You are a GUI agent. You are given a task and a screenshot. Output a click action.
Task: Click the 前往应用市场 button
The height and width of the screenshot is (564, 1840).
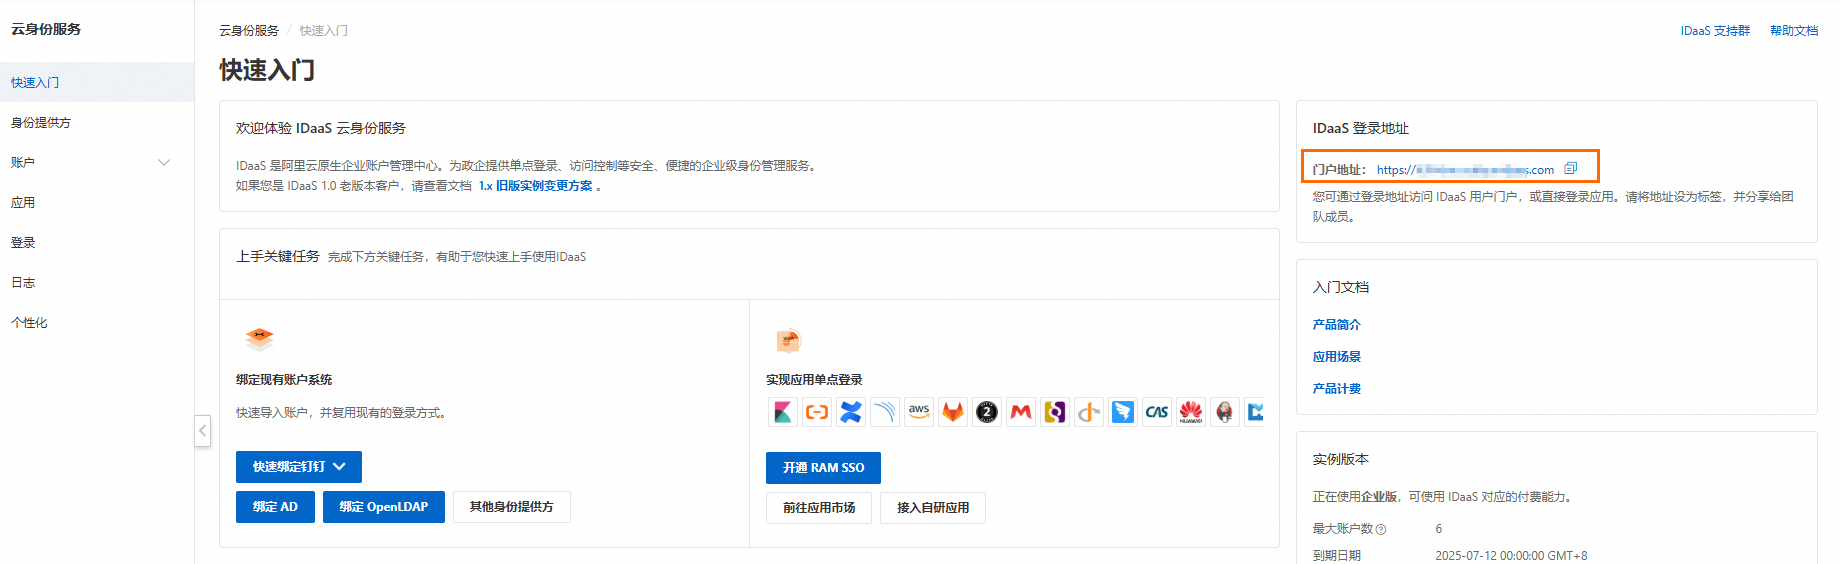click(819, 508)
